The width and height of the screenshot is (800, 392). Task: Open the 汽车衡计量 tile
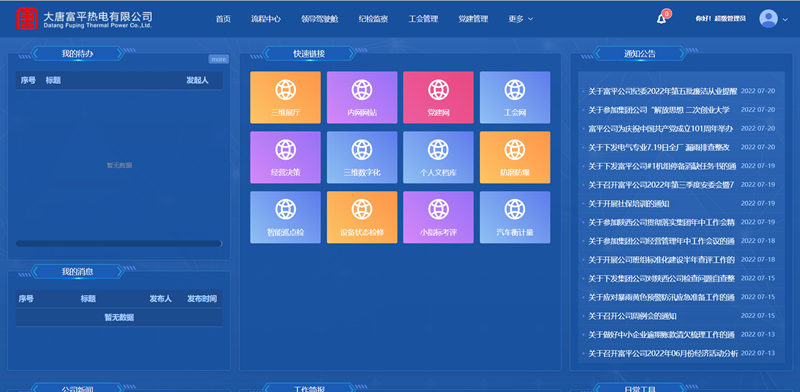pyautogui.click(x=515, y=217)
